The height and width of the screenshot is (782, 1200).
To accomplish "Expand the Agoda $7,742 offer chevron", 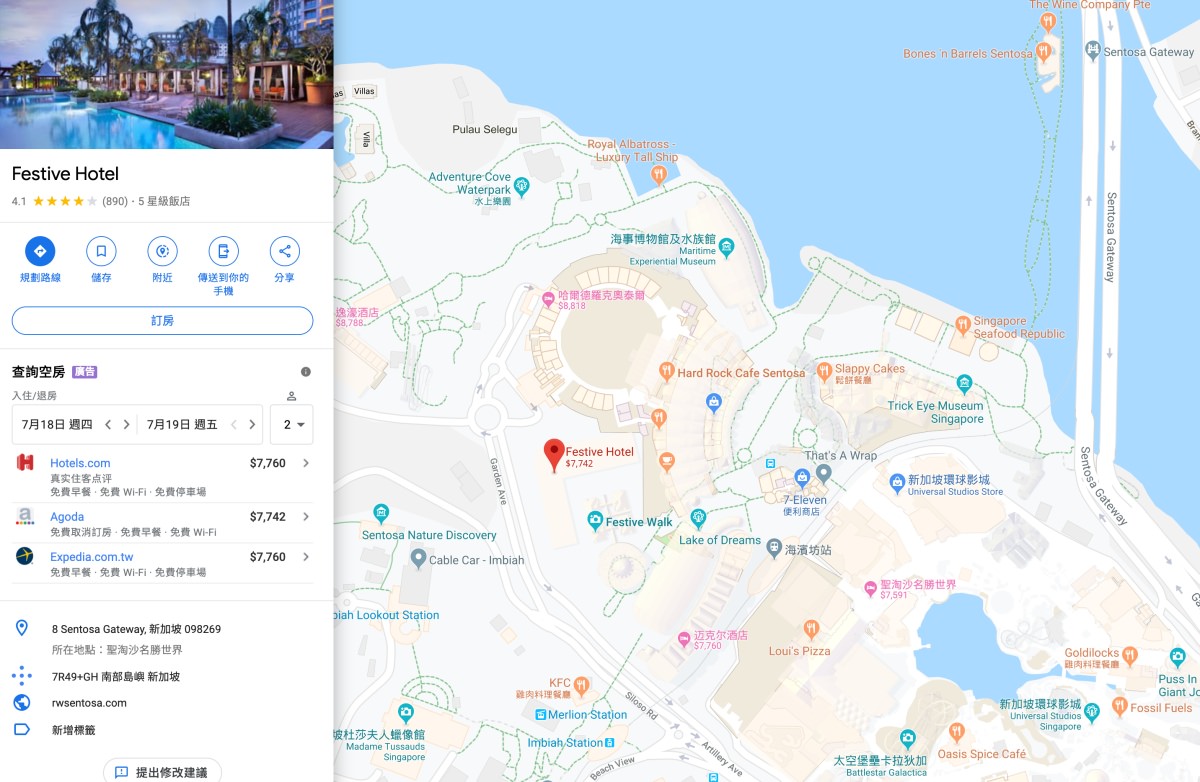I will point(306,517).
